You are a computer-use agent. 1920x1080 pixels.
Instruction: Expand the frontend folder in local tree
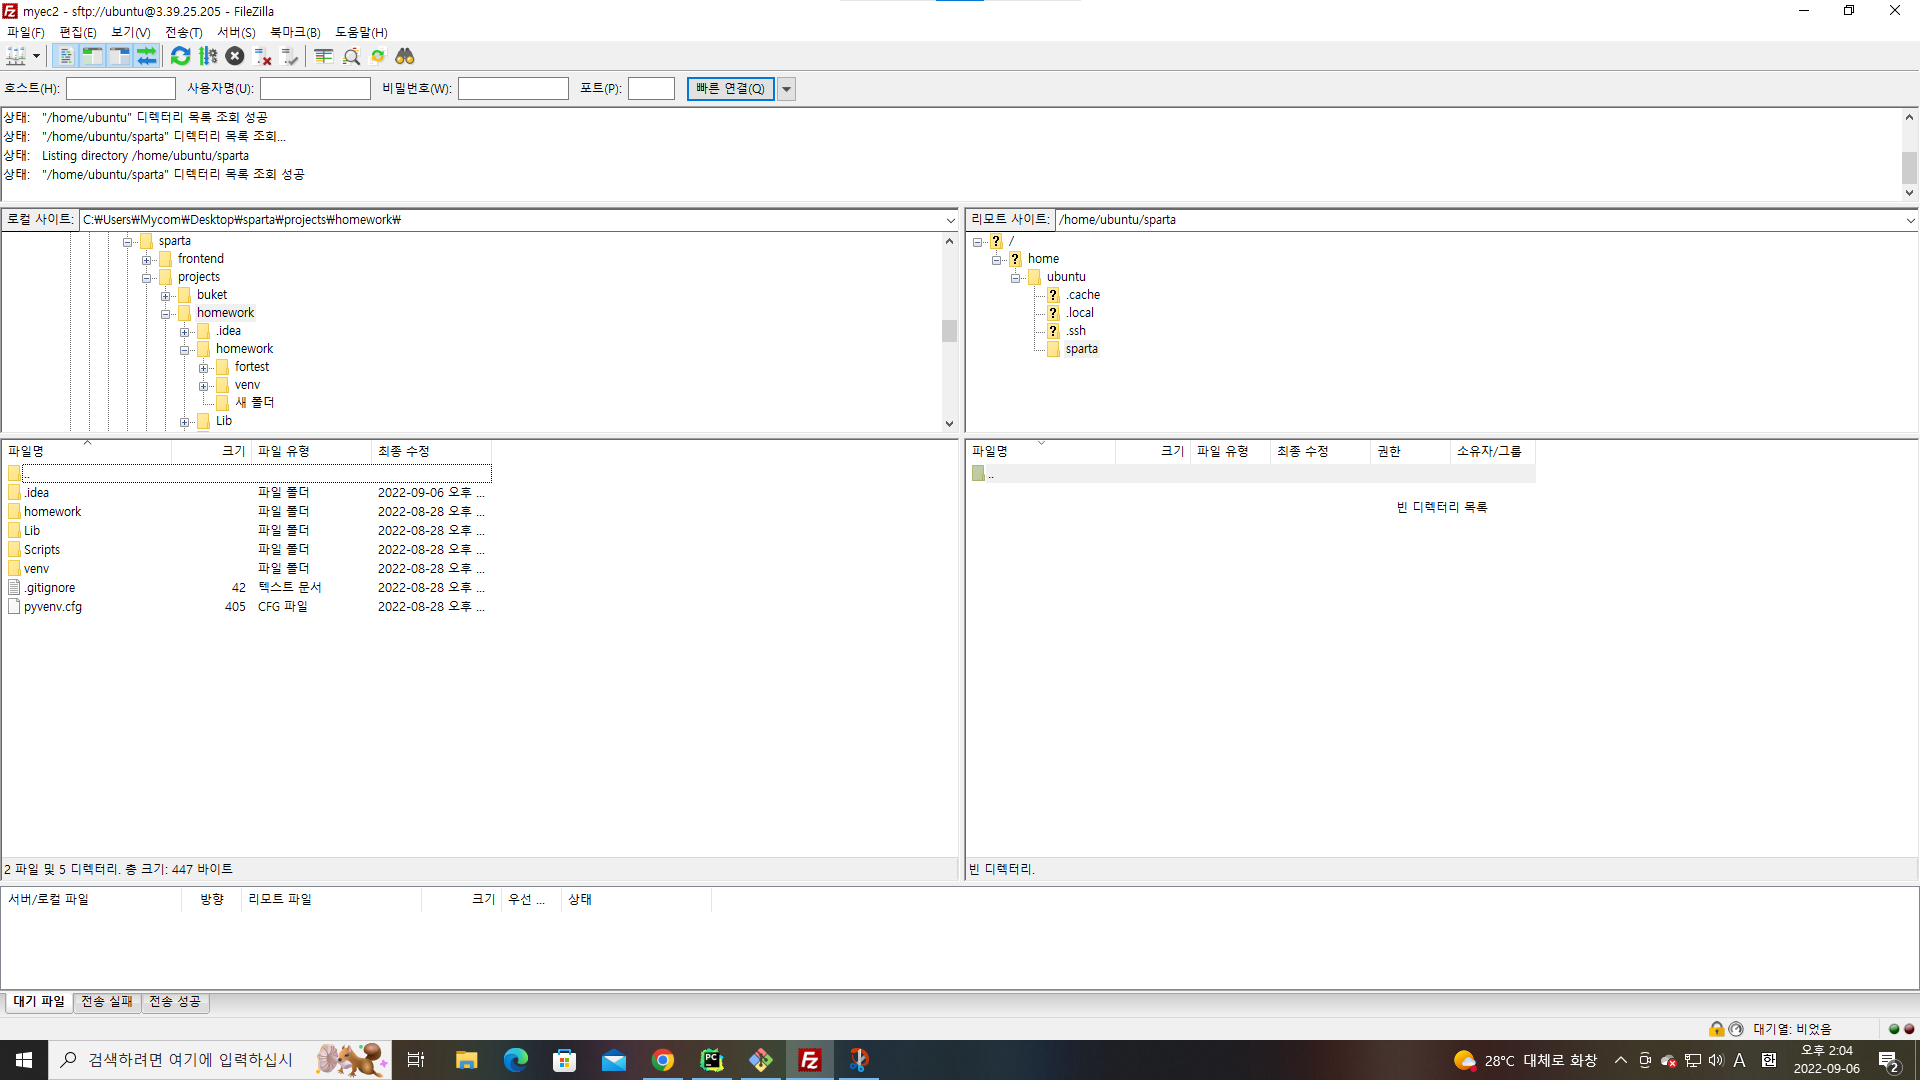[147, 260]
